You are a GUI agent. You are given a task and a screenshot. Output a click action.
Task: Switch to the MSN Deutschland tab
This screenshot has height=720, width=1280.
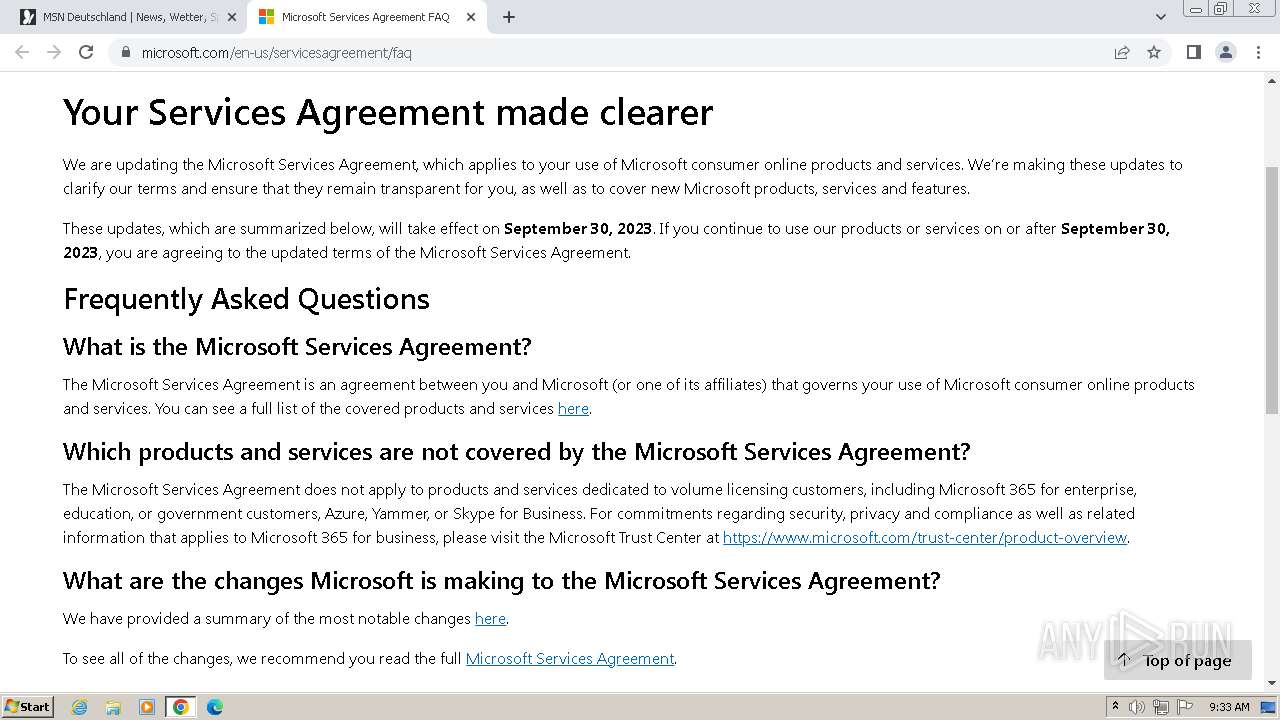pyautogui.click(x=130, y=17)
